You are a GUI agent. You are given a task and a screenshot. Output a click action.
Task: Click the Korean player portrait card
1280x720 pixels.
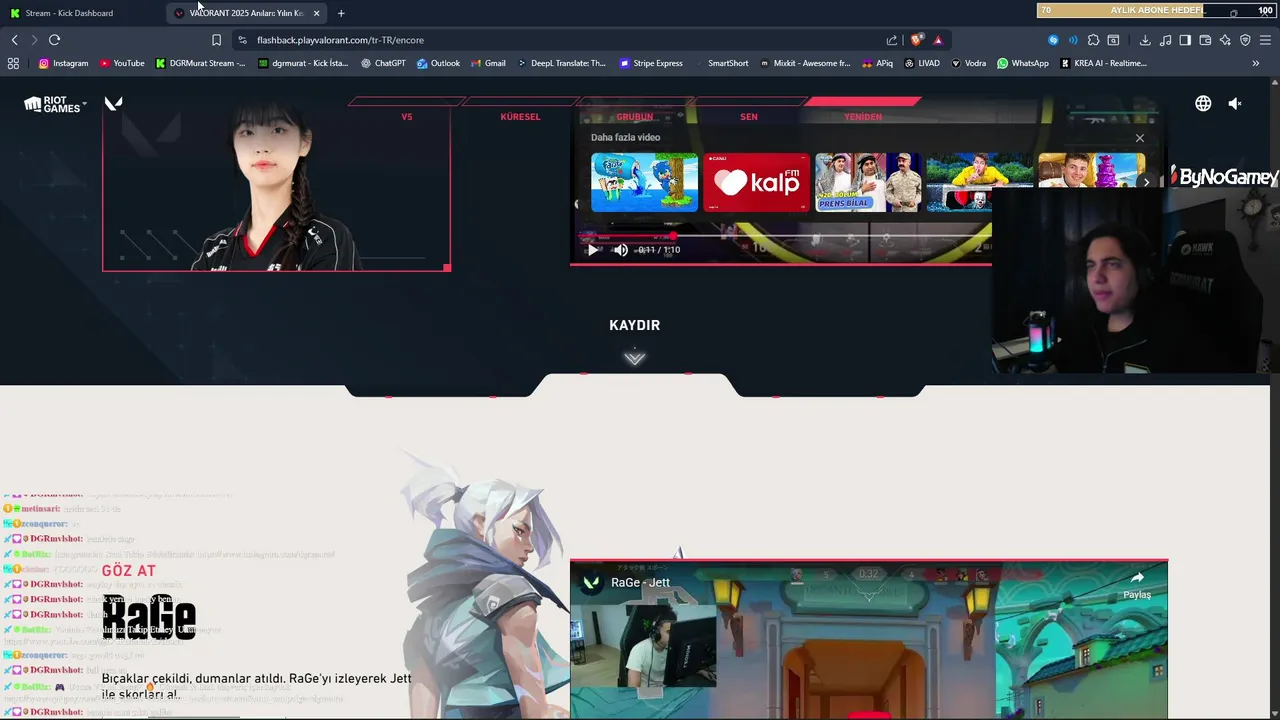coord(276,187)
